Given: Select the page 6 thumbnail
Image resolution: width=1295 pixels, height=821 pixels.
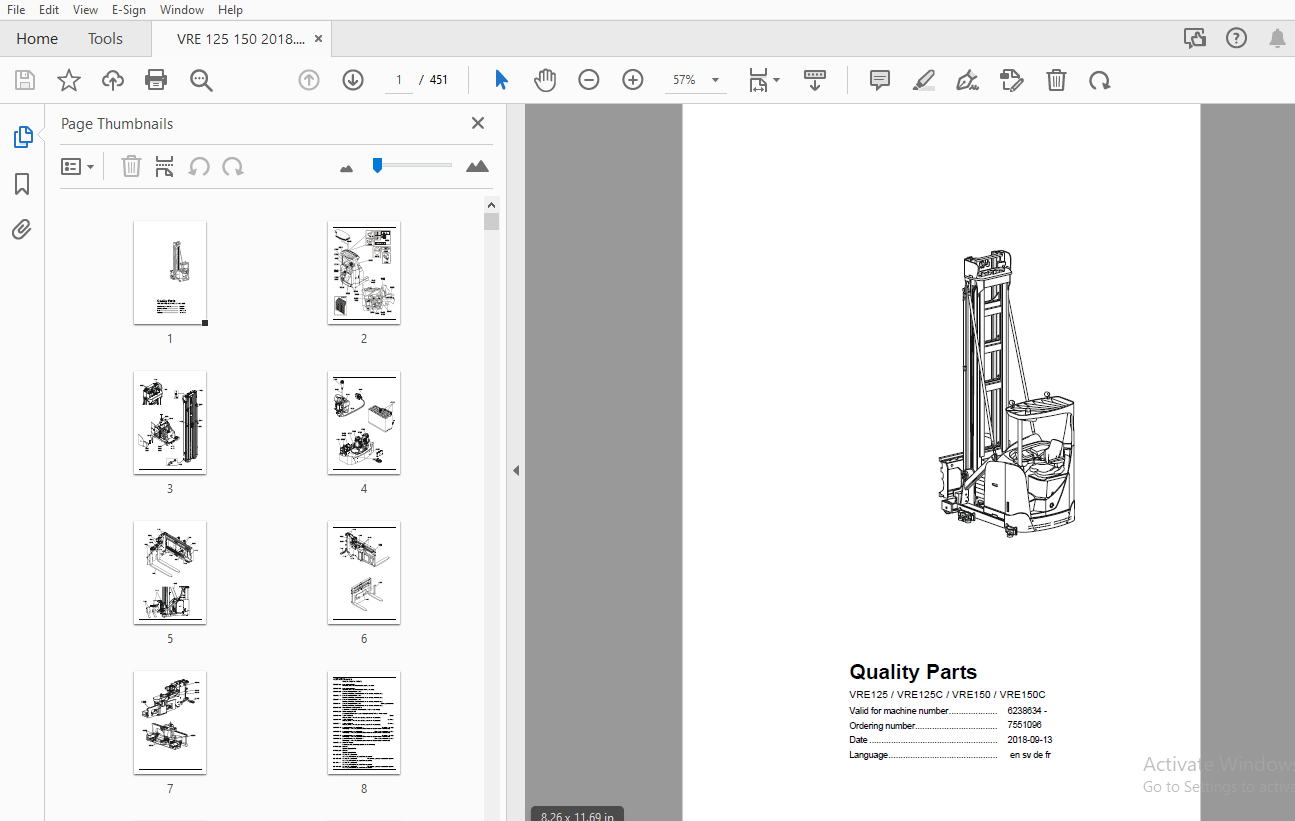Looking at the screenshot, I should tap(364, 573).
